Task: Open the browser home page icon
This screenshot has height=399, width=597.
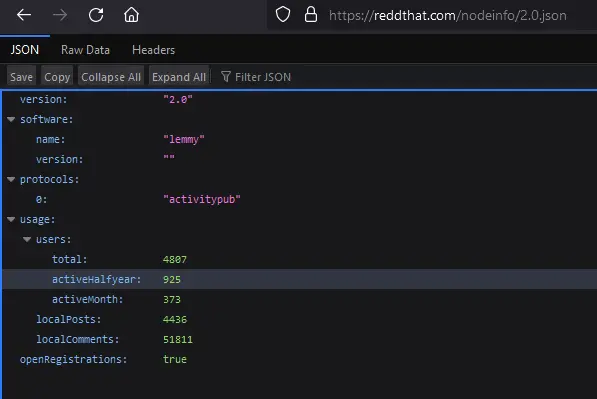Action: [x=131, y=15]
